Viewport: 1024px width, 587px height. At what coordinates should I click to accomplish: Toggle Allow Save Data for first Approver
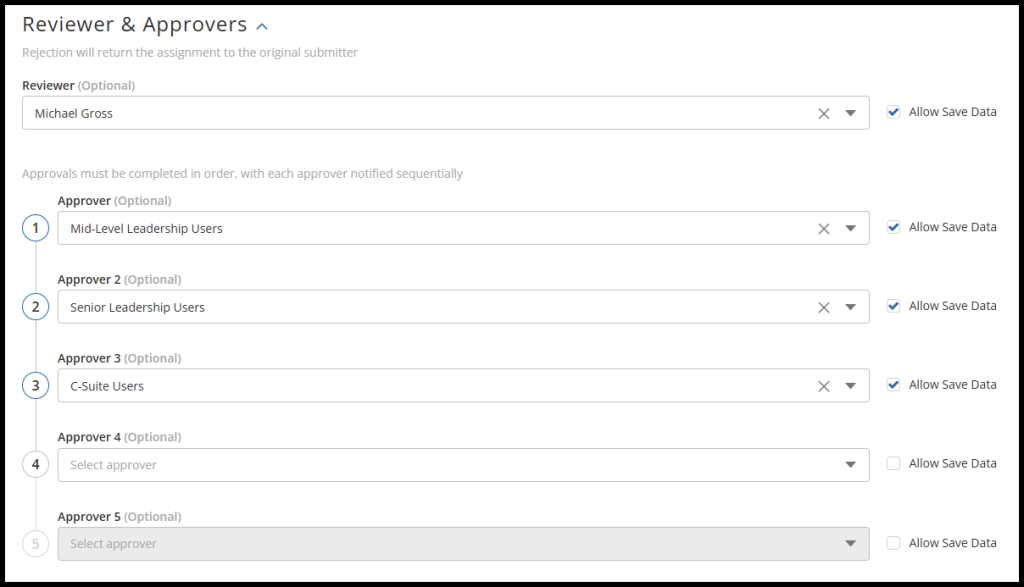coord(893,227)
